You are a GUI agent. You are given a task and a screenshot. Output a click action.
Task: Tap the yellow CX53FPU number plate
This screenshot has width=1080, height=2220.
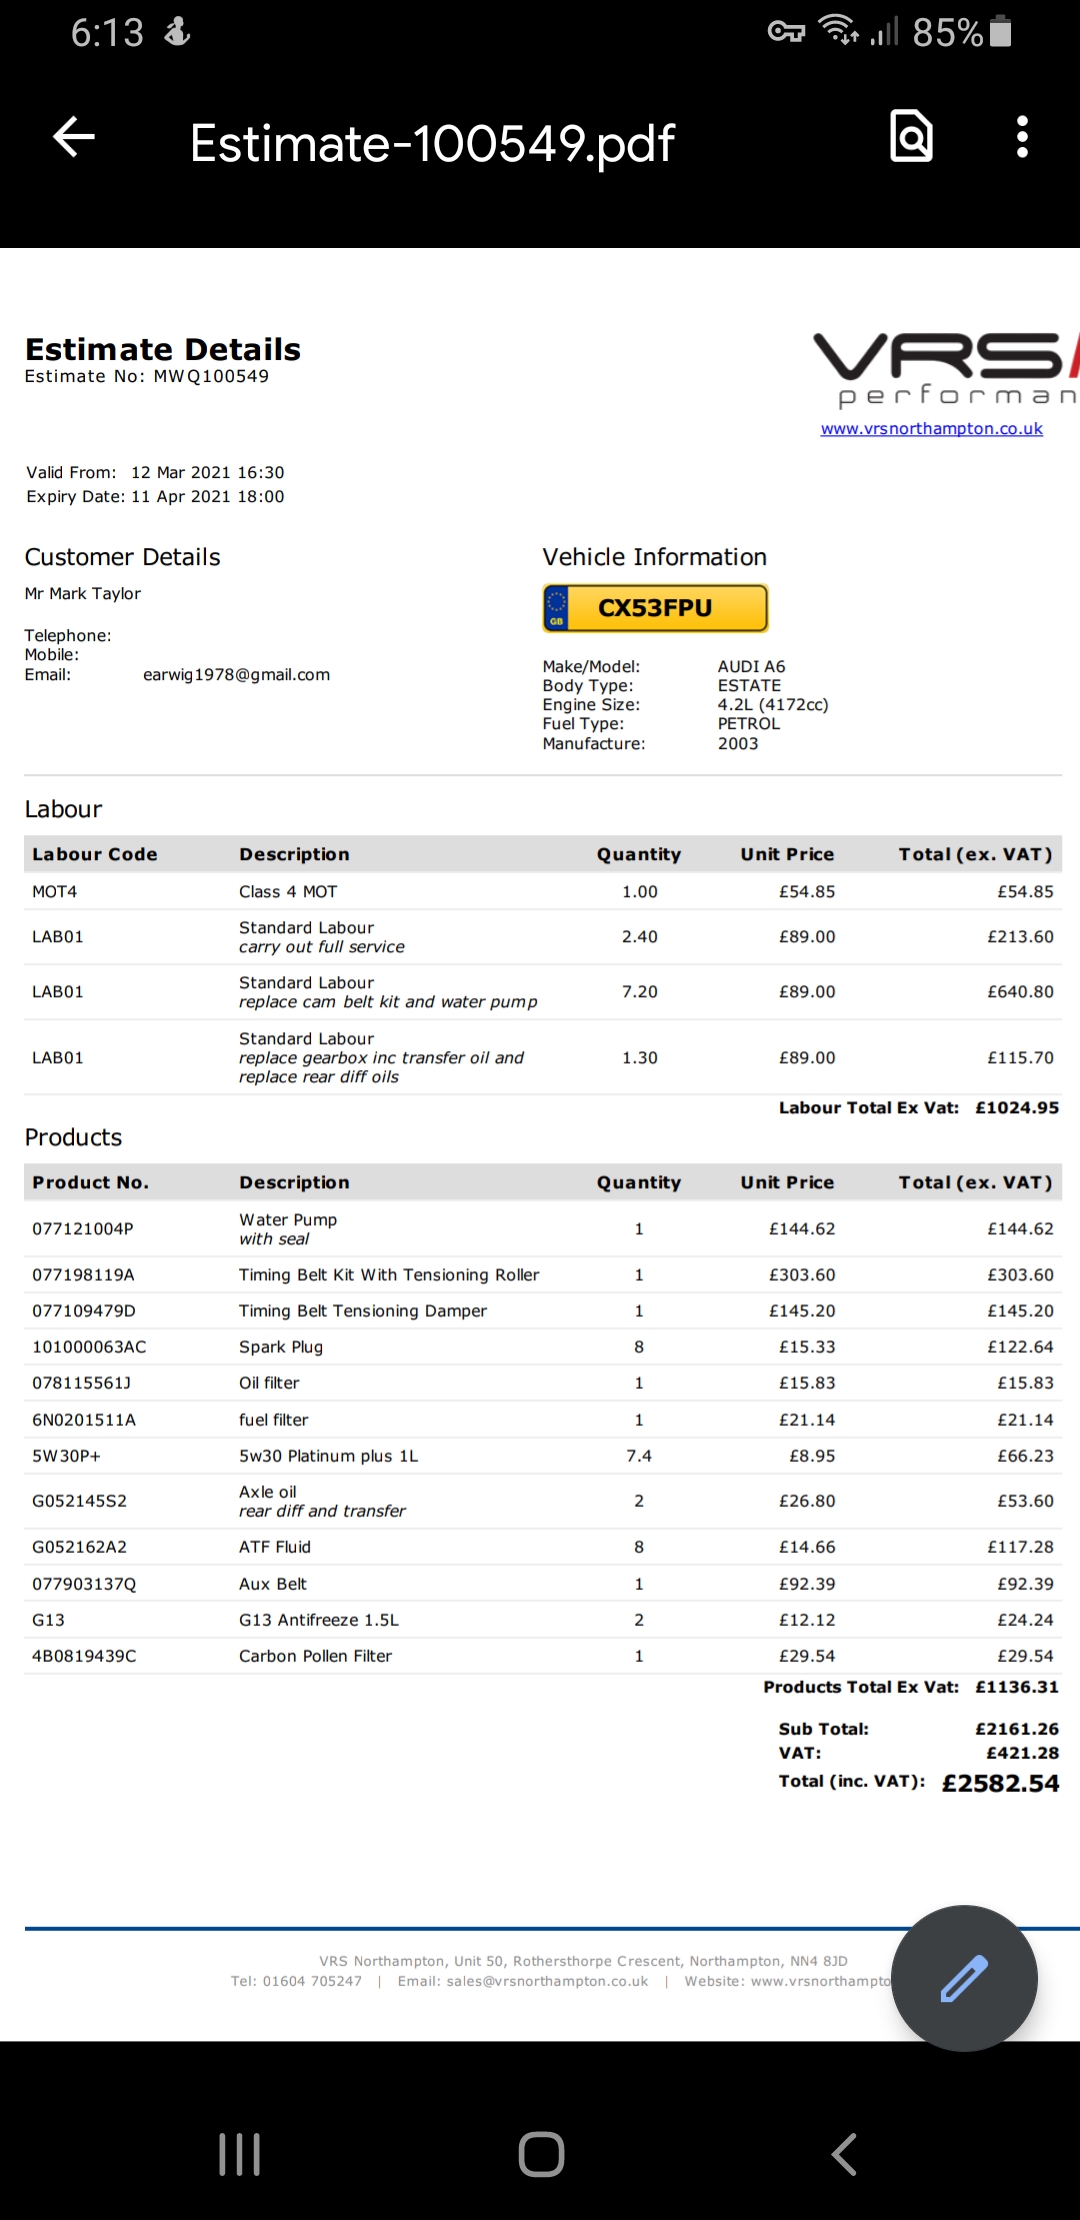(655, 608)
